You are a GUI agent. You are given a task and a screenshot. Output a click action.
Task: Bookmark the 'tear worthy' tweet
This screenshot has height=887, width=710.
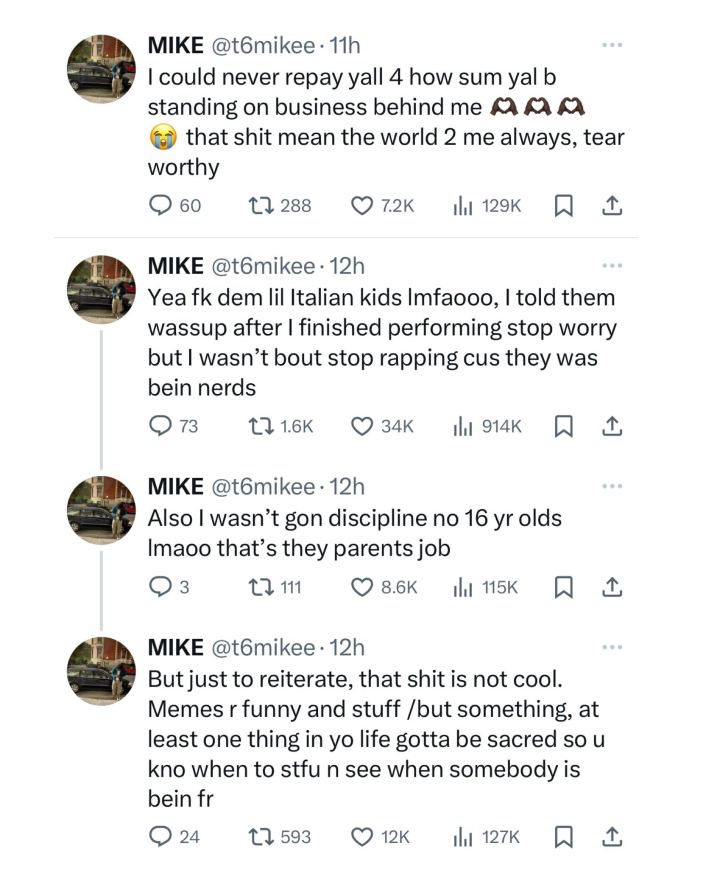563,206
